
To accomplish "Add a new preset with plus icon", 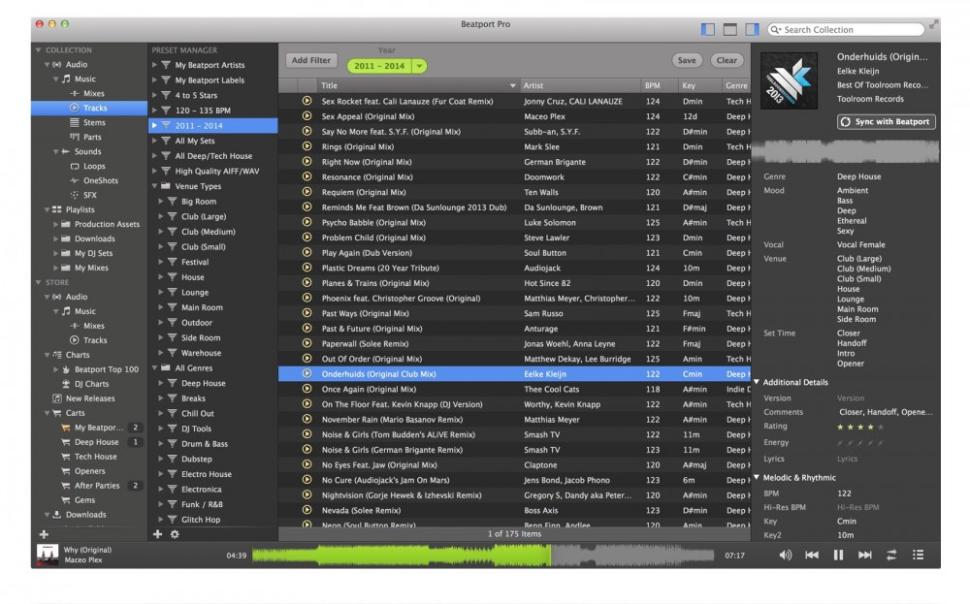I will pyautogui.click(x=157, y=535).
